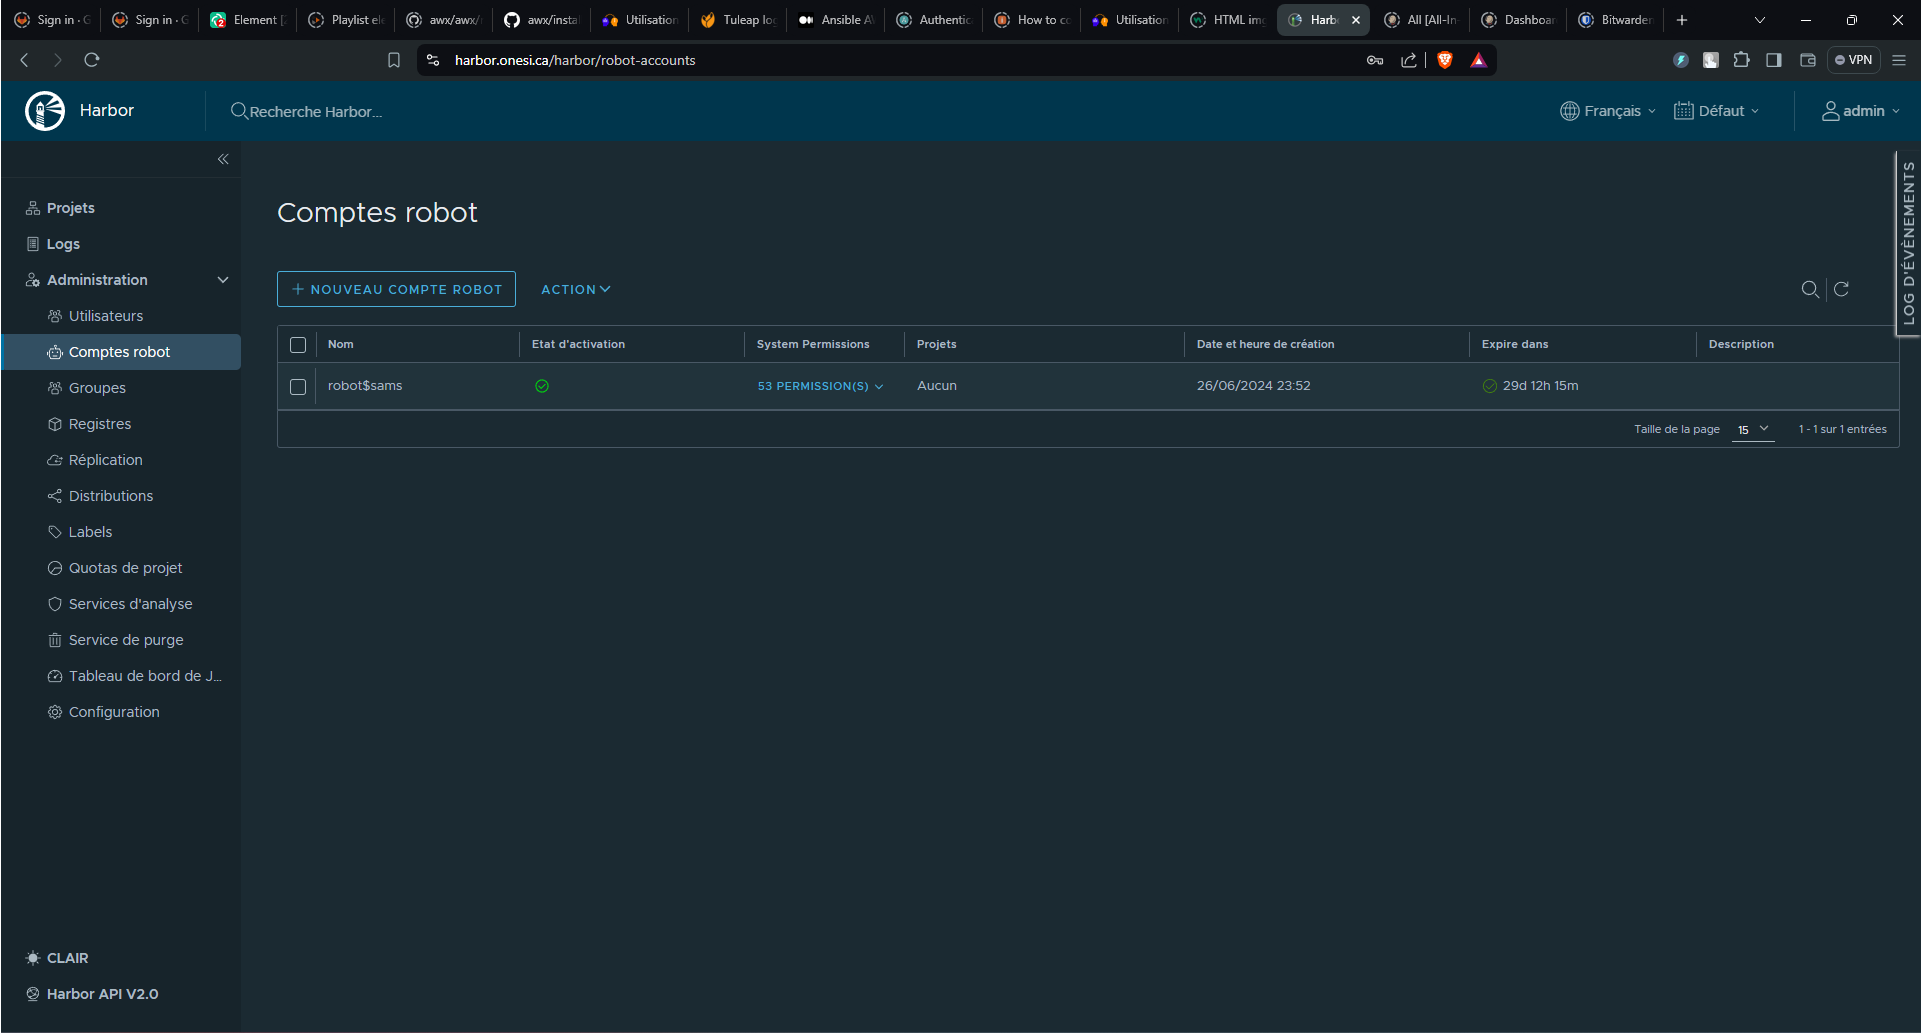Click the robot$sams account name
Screen dimensions: 1921x1033
click(365, 386)
